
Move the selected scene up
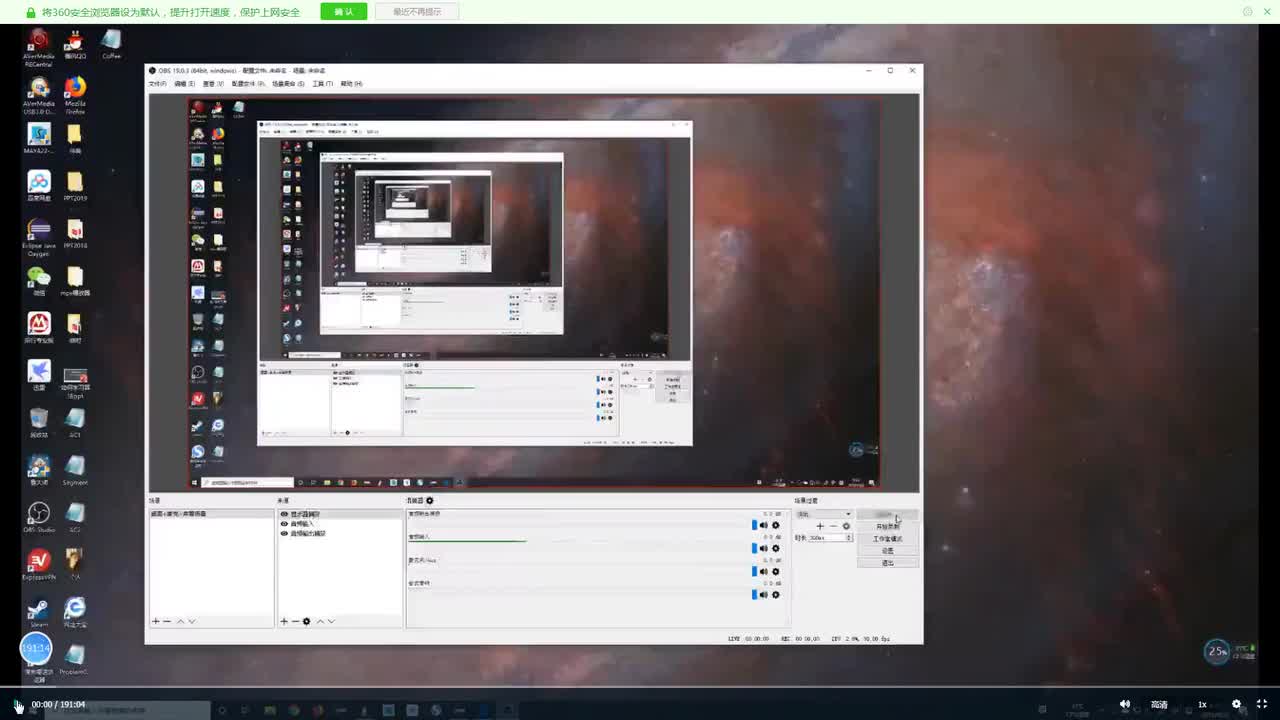pyautogui.click(x=181, y=621)
